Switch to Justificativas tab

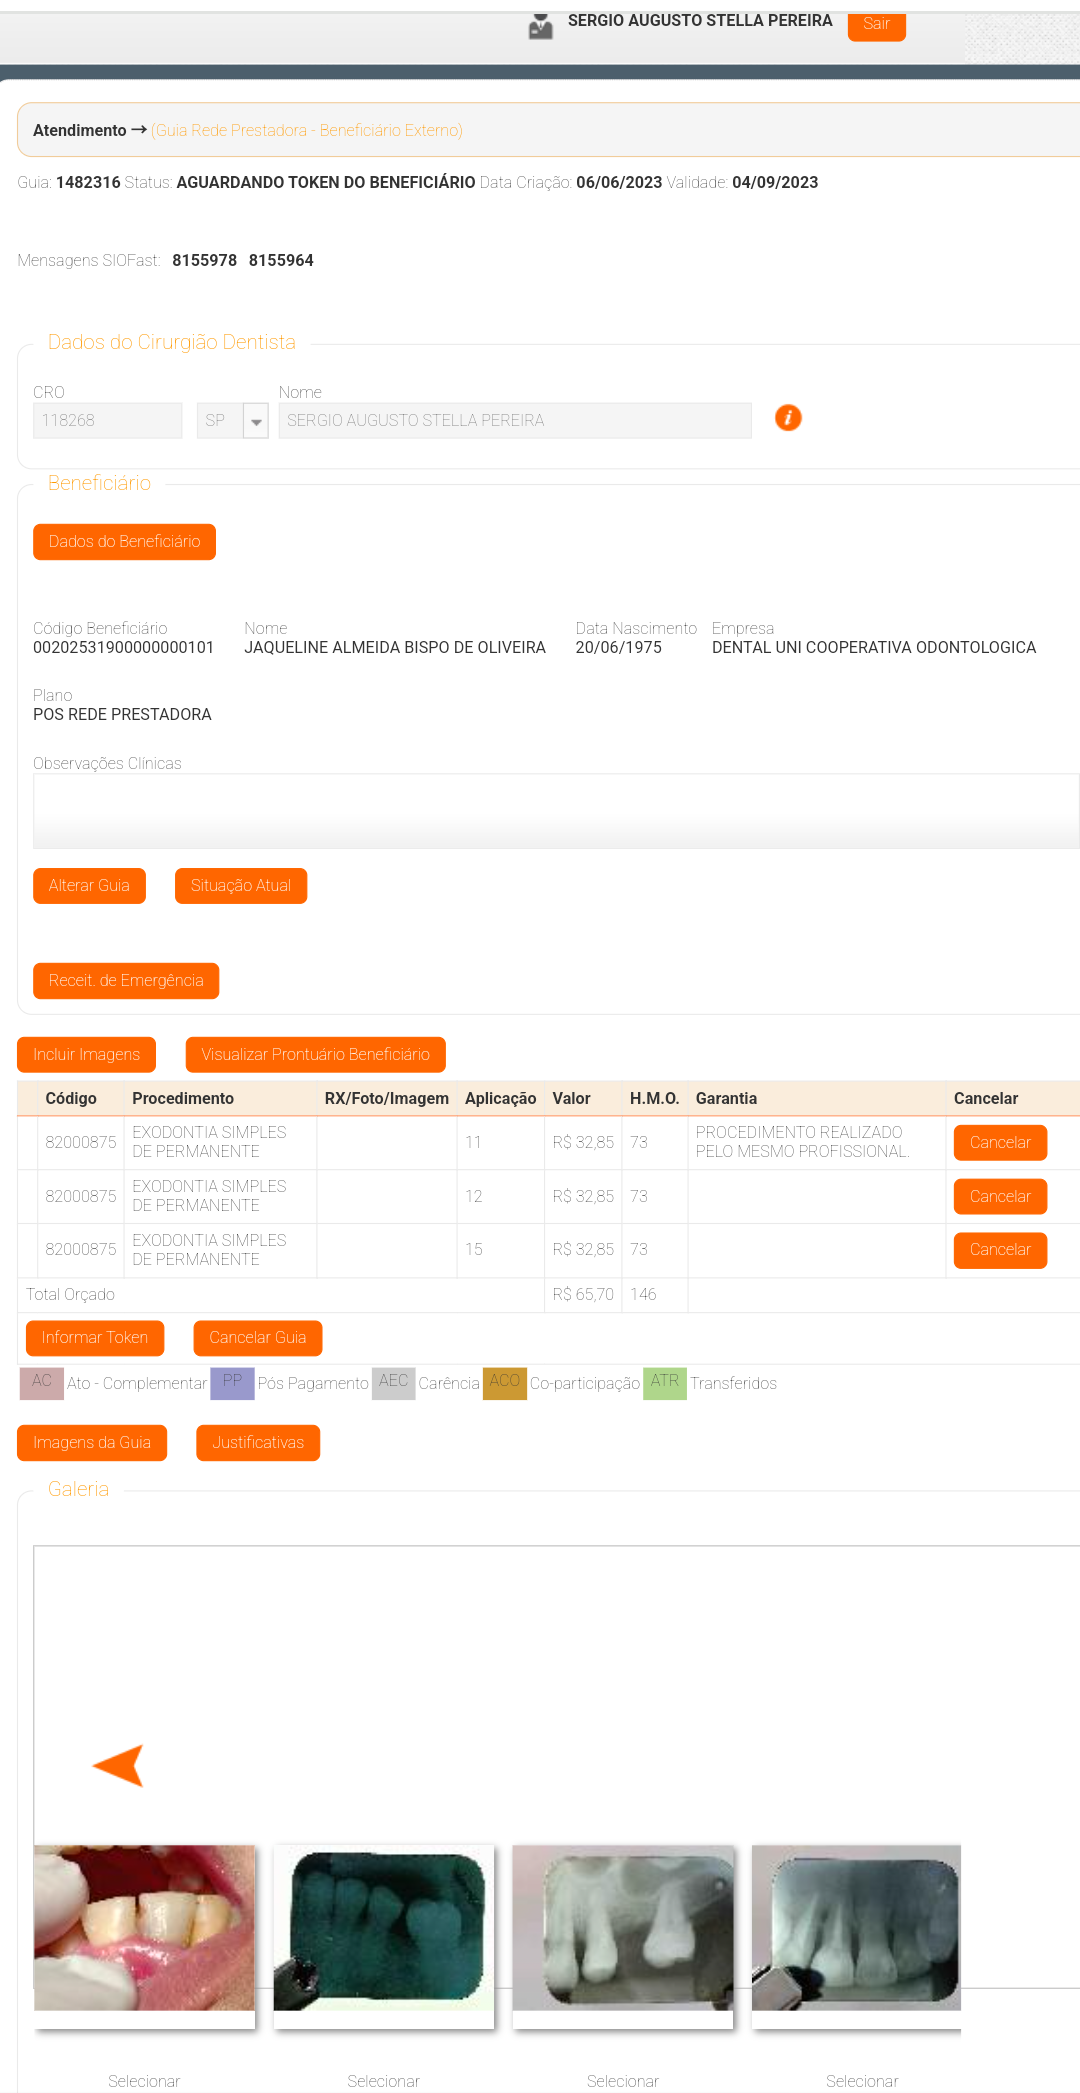tap(258, 1443)
